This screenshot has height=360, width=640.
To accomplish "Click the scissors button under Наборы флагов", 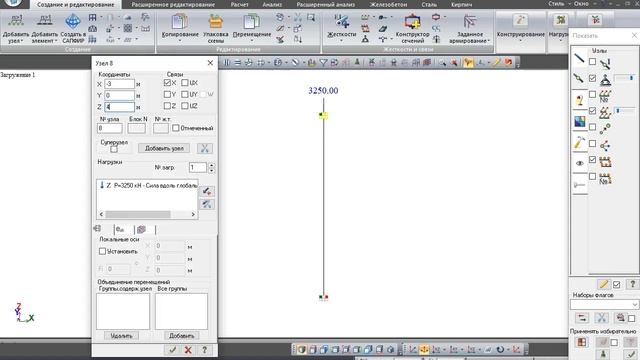I will (601, 318).
